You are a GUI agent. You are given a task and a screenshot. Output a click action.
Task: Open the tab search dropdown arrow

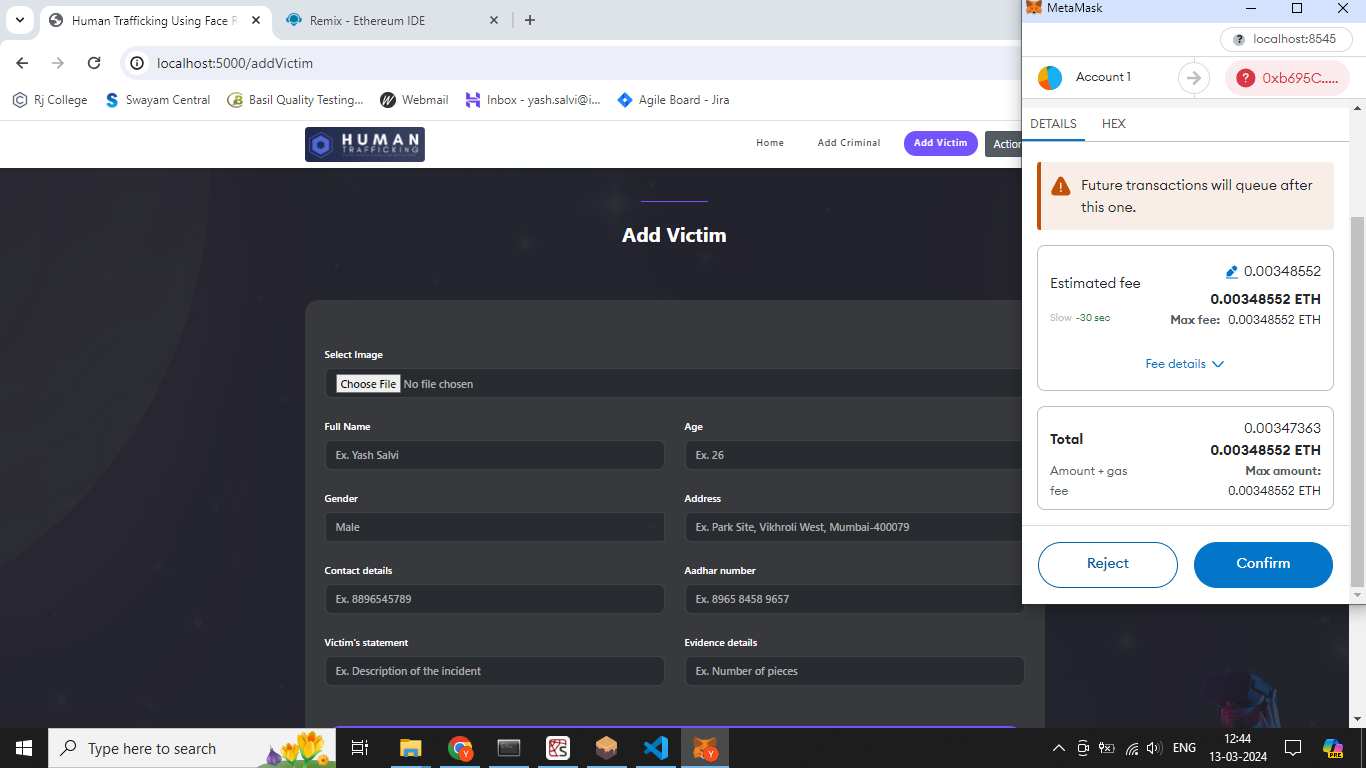19,20
